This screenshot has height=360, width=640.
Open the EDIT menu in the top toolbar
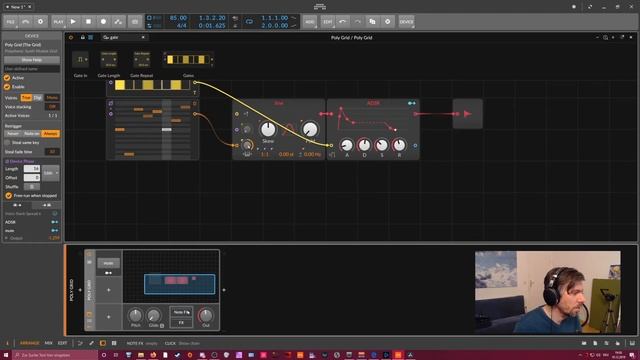pyautogui.click(x=327, y=22)
